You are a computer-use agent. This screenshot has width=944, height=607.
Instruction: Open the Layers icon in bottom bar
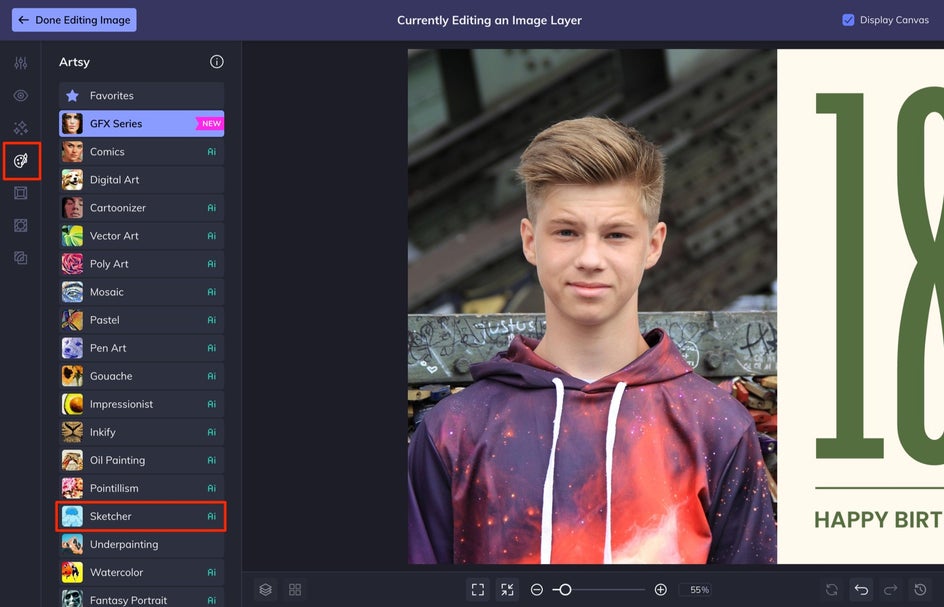266,590
